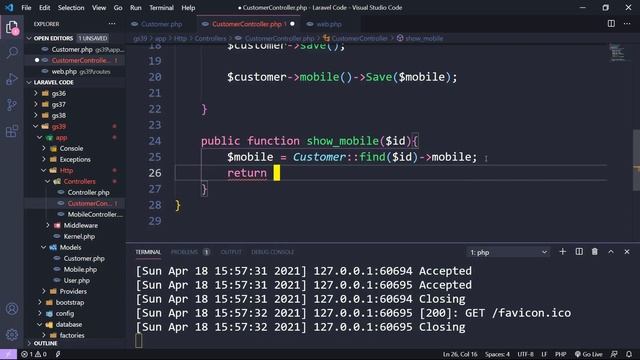640x360 pixels.
Task: Open the Run menu
Action: coord(136,8)
